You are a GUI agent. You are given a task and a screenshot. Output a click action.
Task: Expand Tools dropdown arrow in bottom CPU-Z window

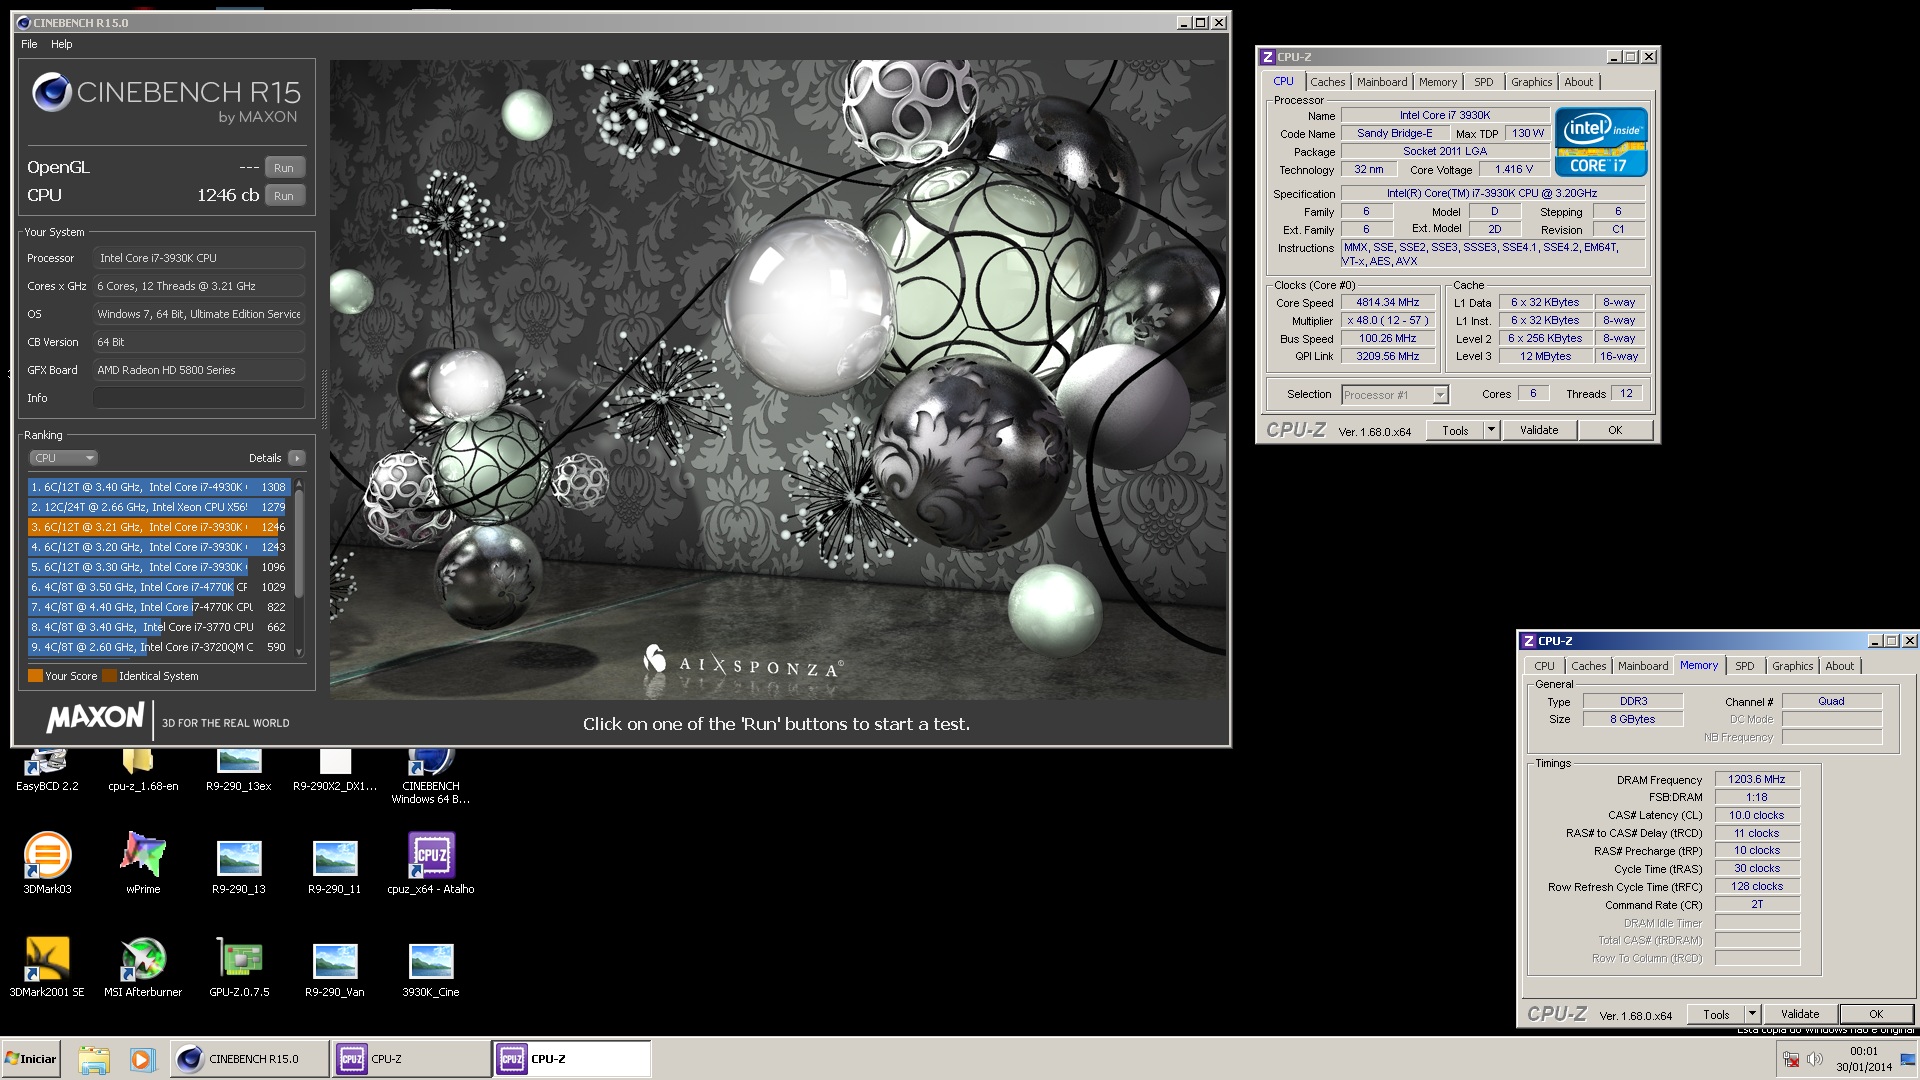1752,1015
